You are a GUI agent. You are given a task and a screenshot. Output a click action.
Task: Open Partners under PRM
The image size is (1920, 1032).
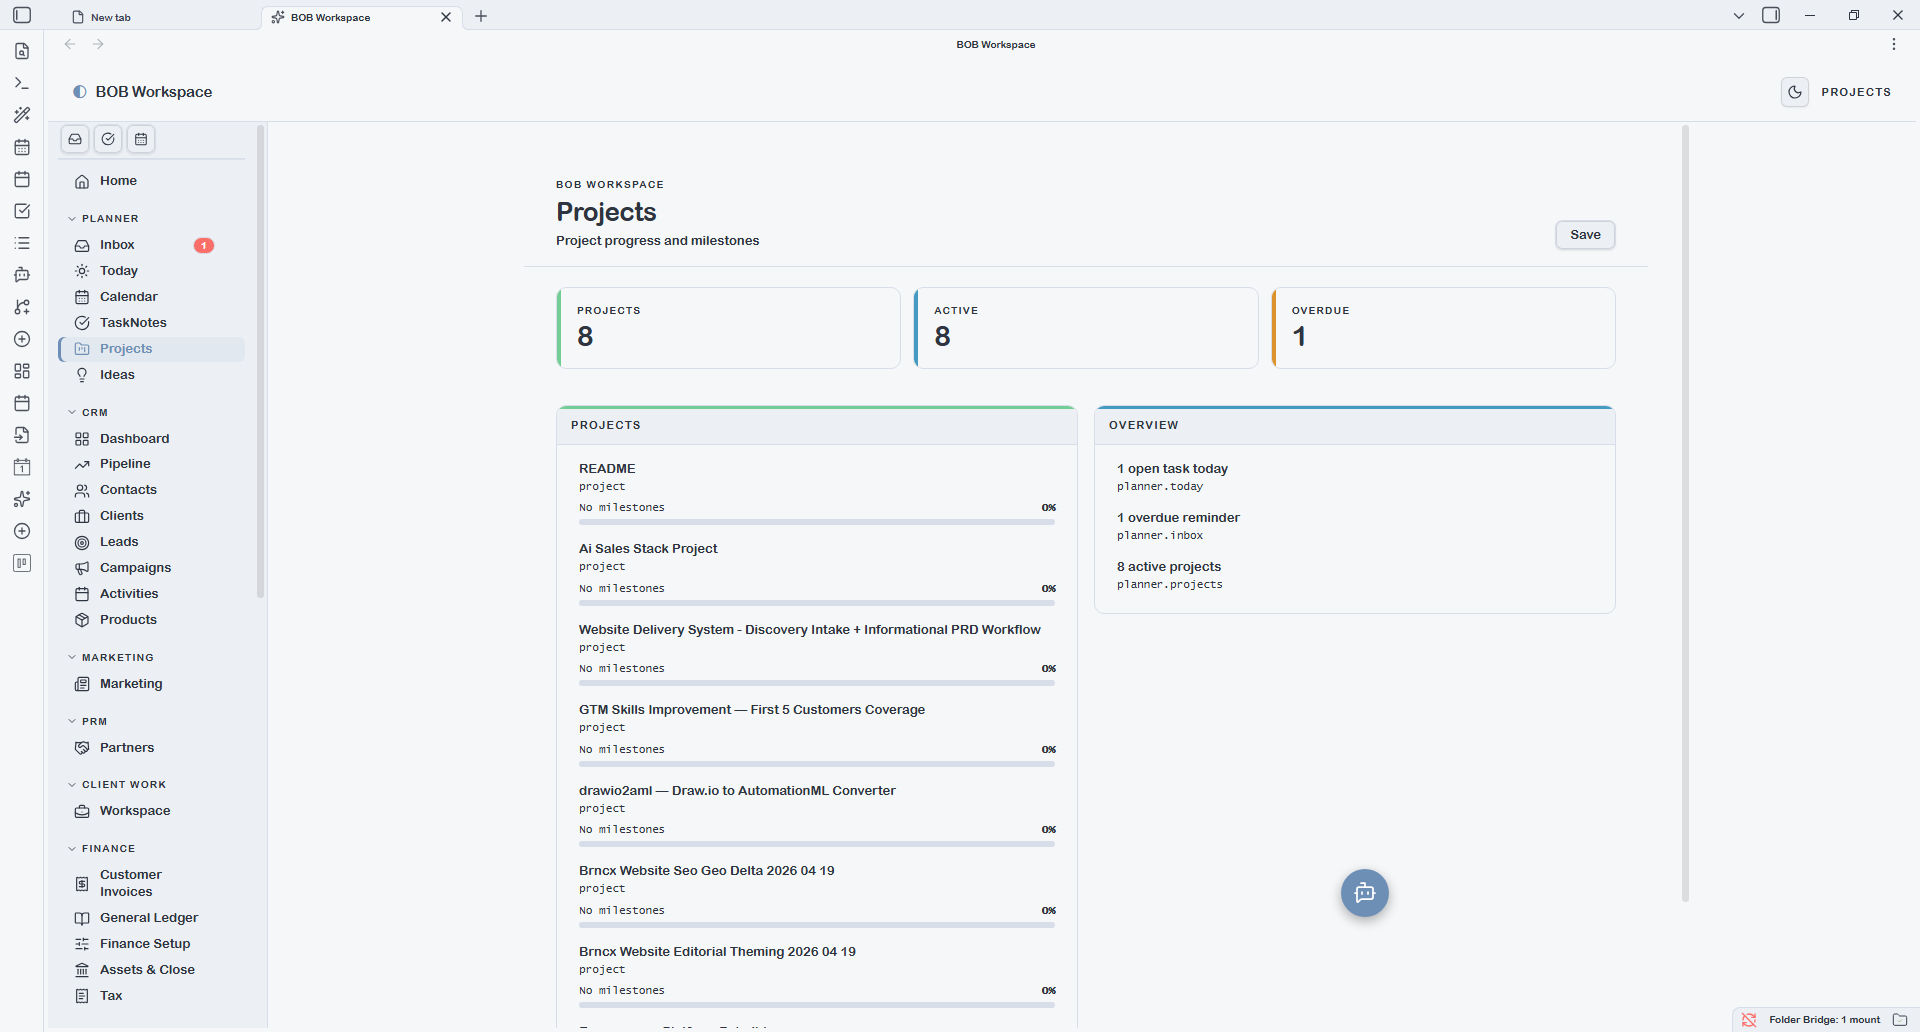(x=152, y=748)
